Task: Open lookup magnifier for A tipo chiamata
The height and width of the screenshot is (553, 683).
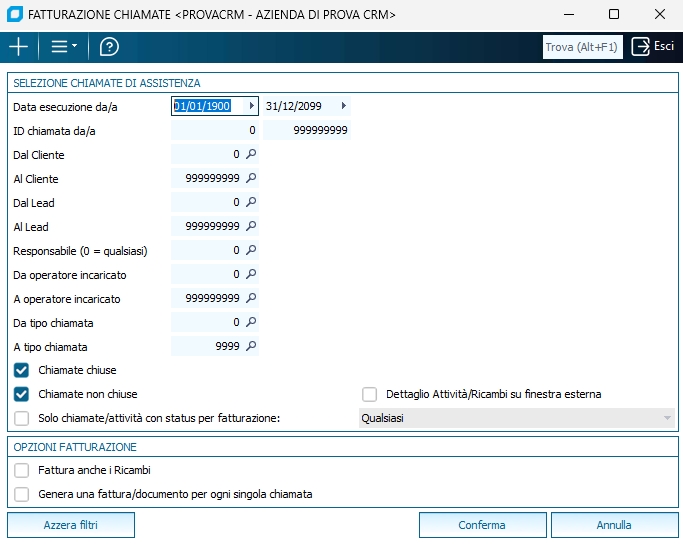Action: pos(251,346)
